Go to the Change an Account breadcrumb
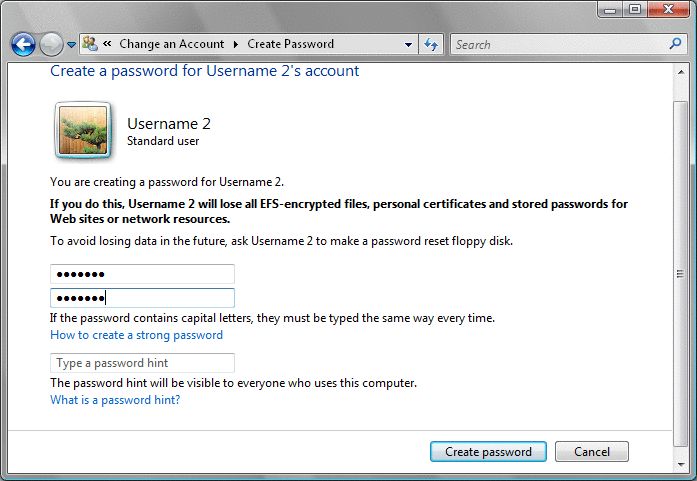This screenshot has width=697, height=481. 169,44
